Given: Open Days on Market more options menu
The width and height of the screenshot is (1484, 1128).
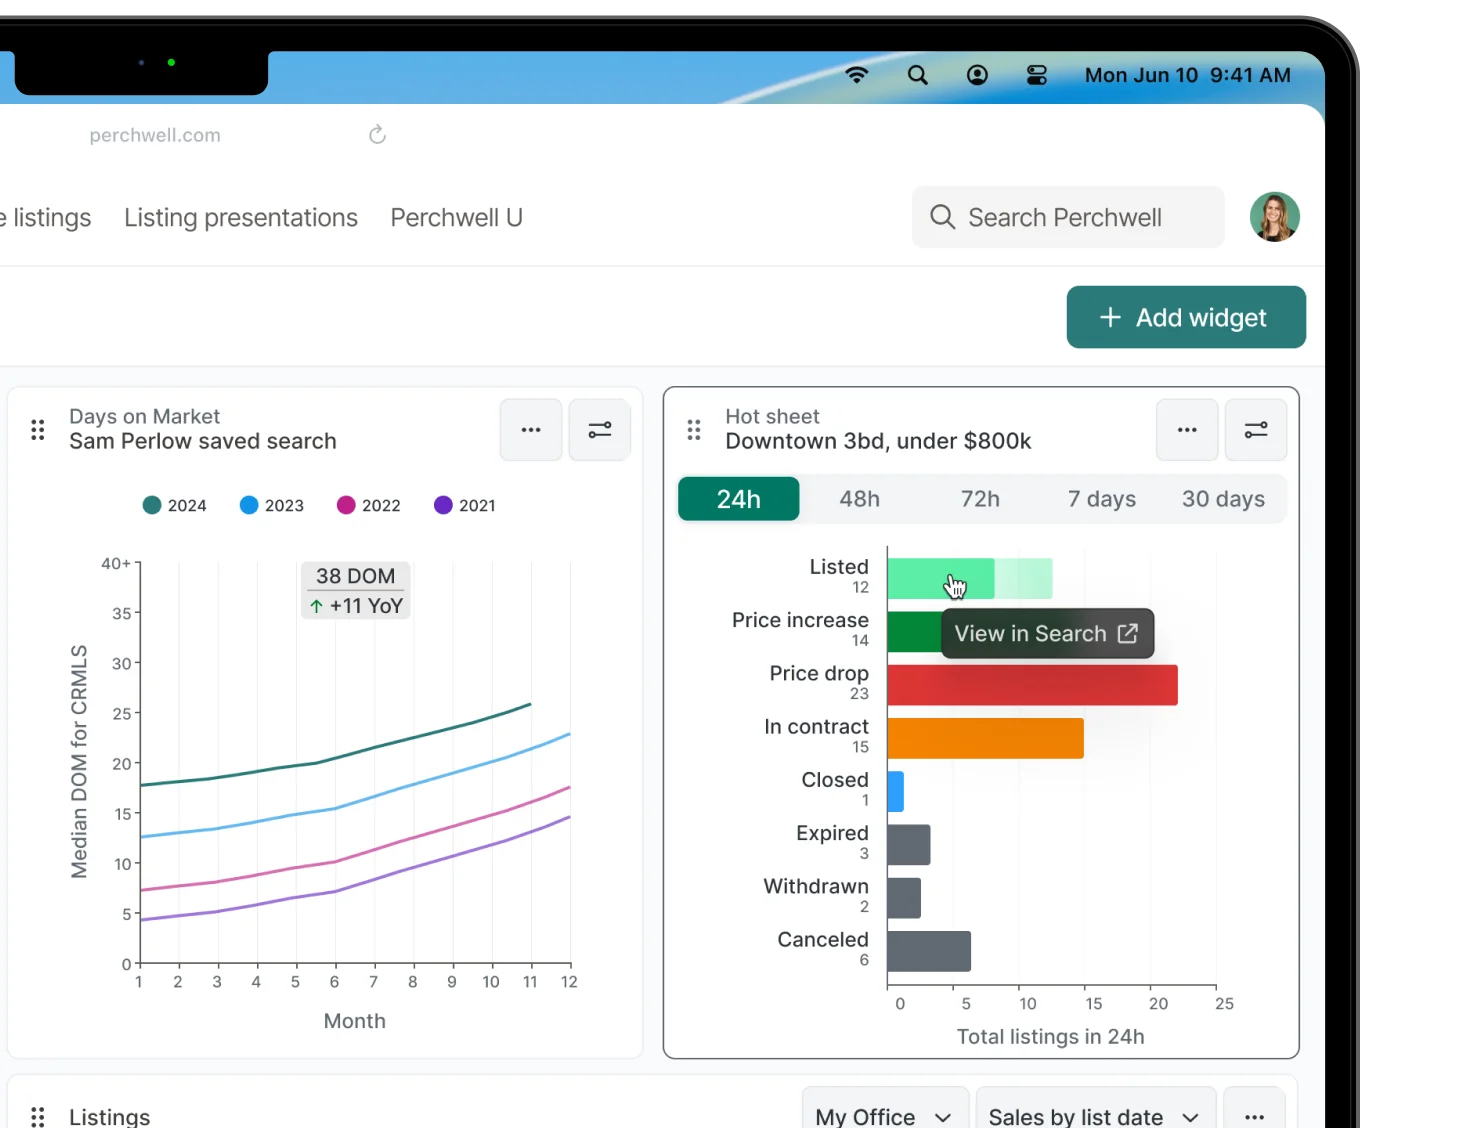Looking at the screenshot, I should coord(531,430).
